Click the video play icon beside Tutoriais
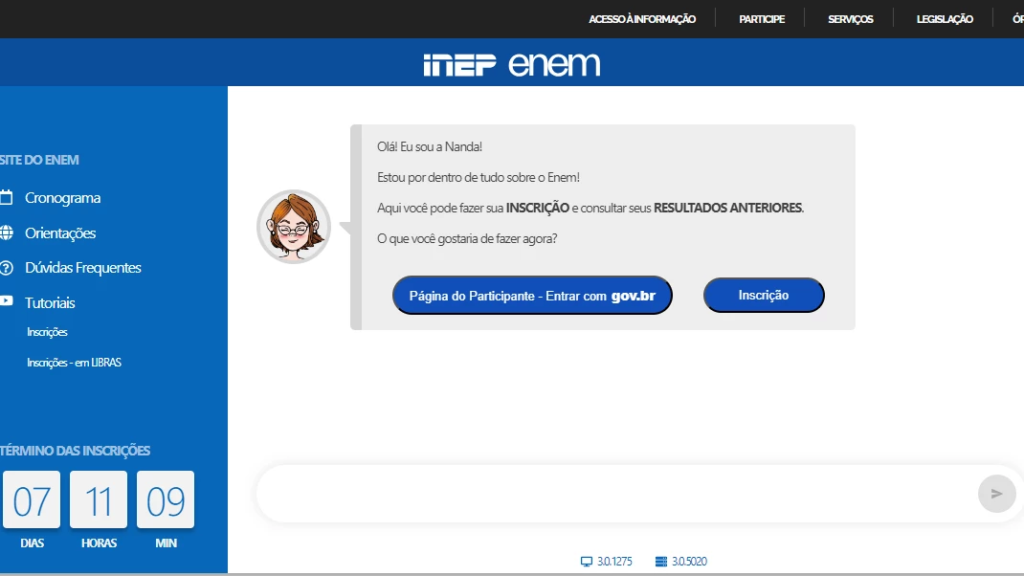The height and width of the screenshot is (576, 1024). (6, 302)
